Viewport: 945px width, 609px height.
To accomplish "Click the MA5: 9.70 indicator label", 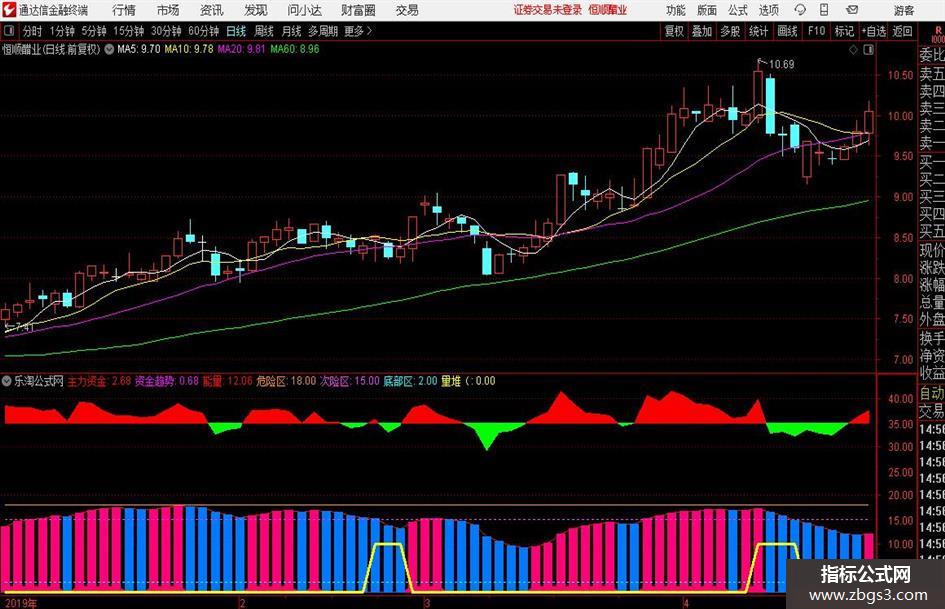I will (x=139, y=49).
